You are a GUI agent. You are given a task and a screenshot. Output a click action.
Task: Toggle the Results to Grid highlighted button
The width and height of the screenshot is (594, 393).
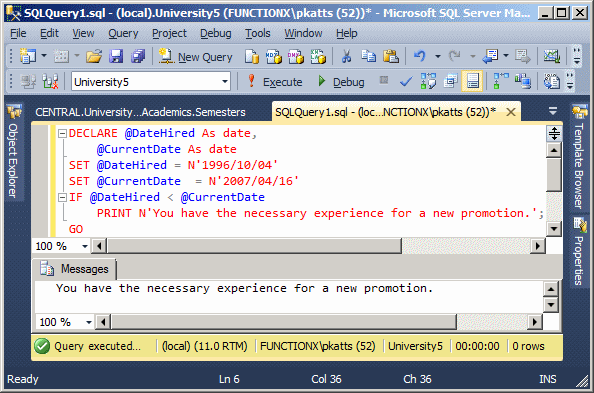(472, 81)
